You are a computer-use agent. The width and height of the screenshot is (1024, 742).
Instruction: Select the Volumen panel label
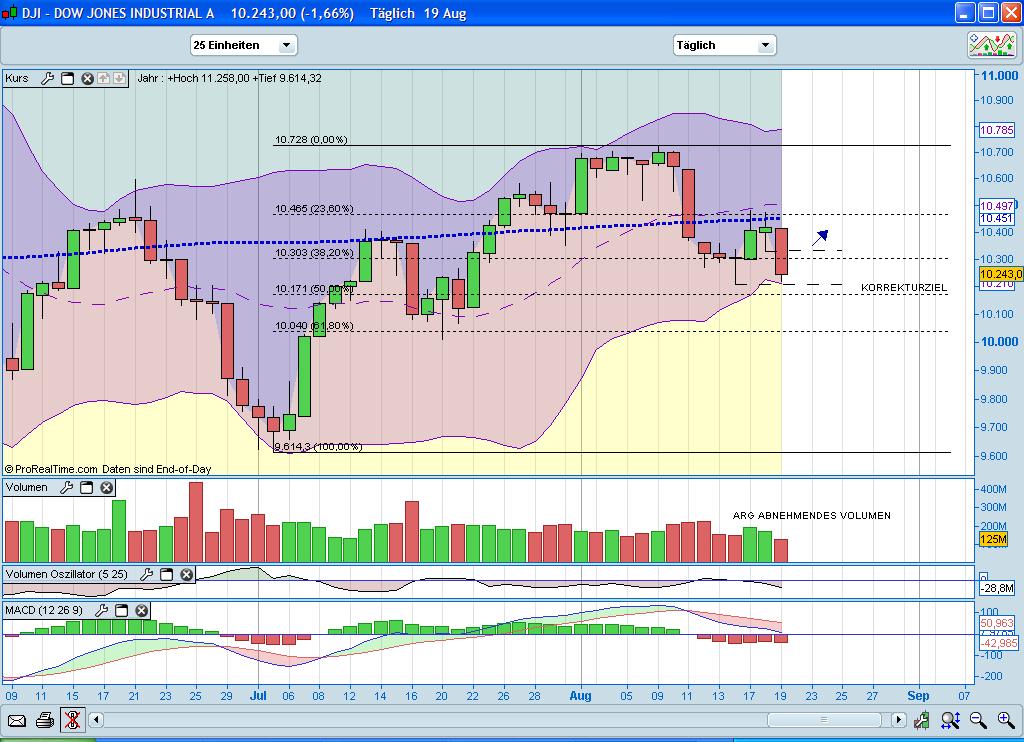27,487
